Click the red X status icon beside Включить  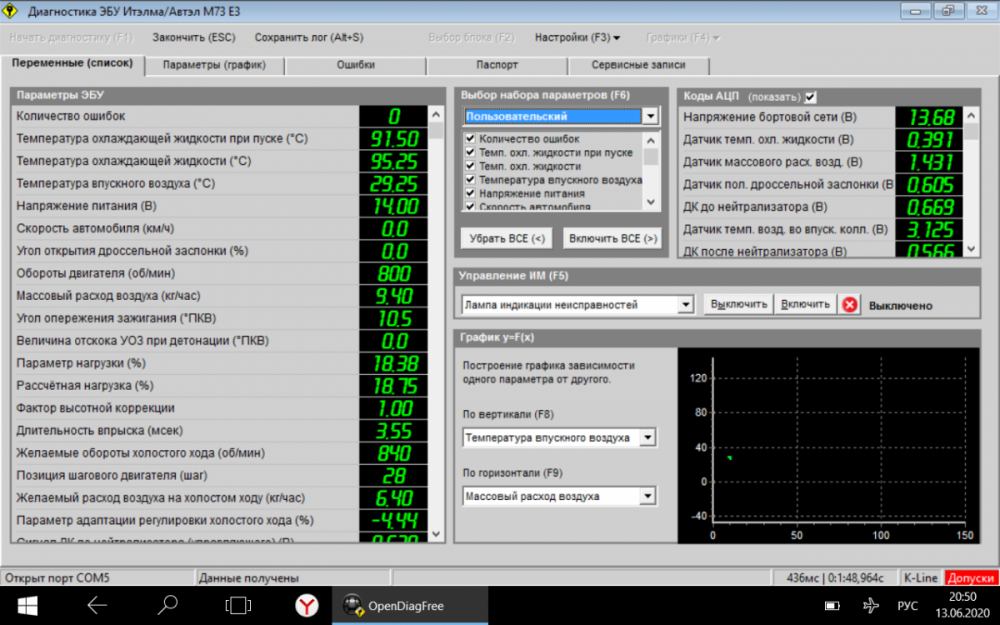[850, 305]
